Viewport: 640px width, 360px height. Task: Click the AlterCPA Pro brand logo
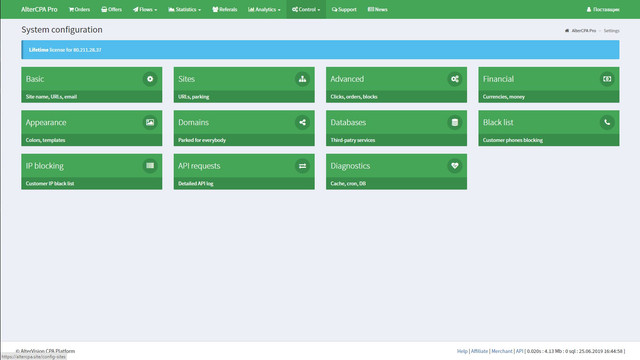(x=39, y=9)
